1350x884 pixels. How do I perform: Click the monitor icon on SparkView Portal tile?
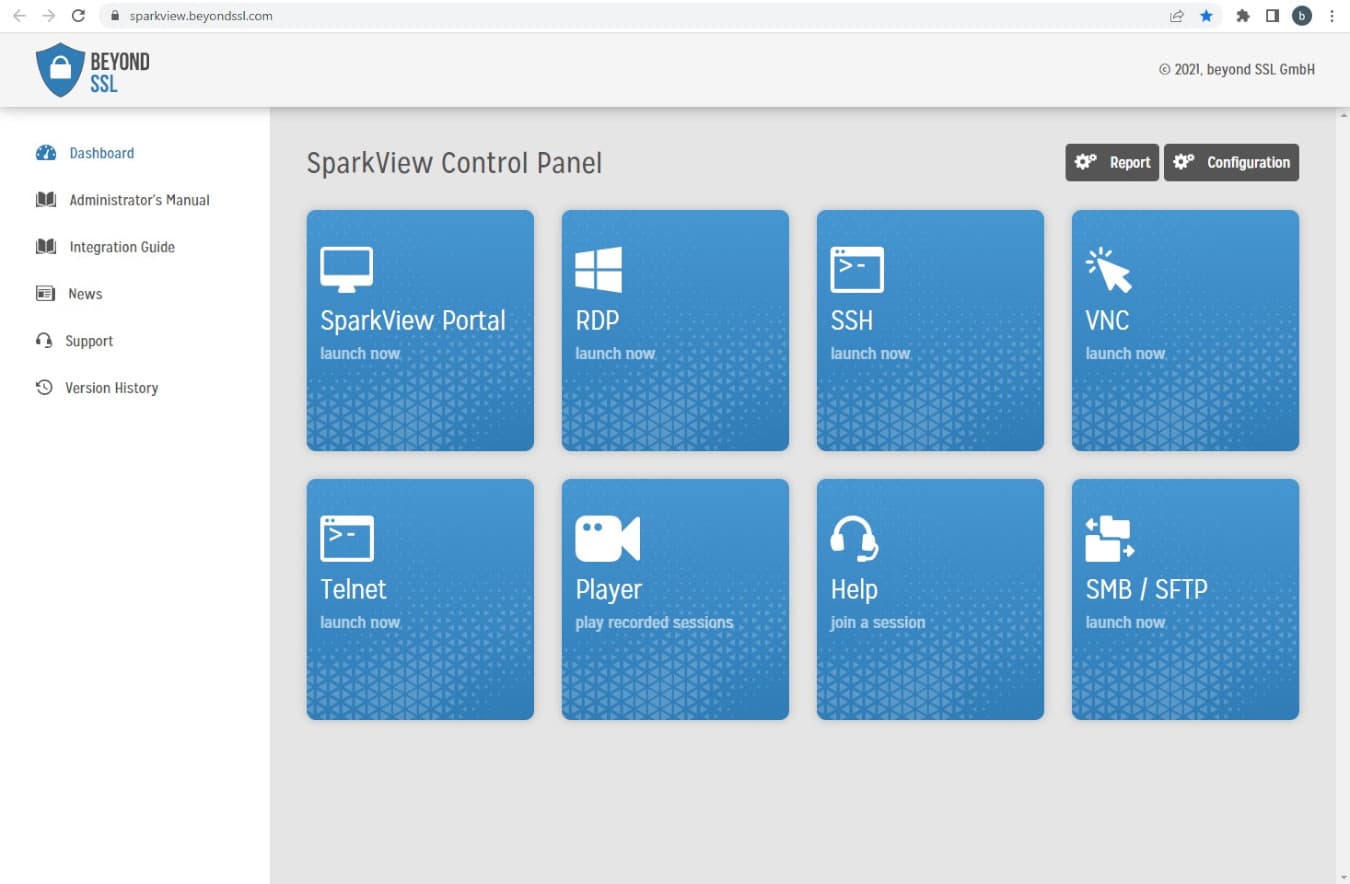(x=346, y=270)
